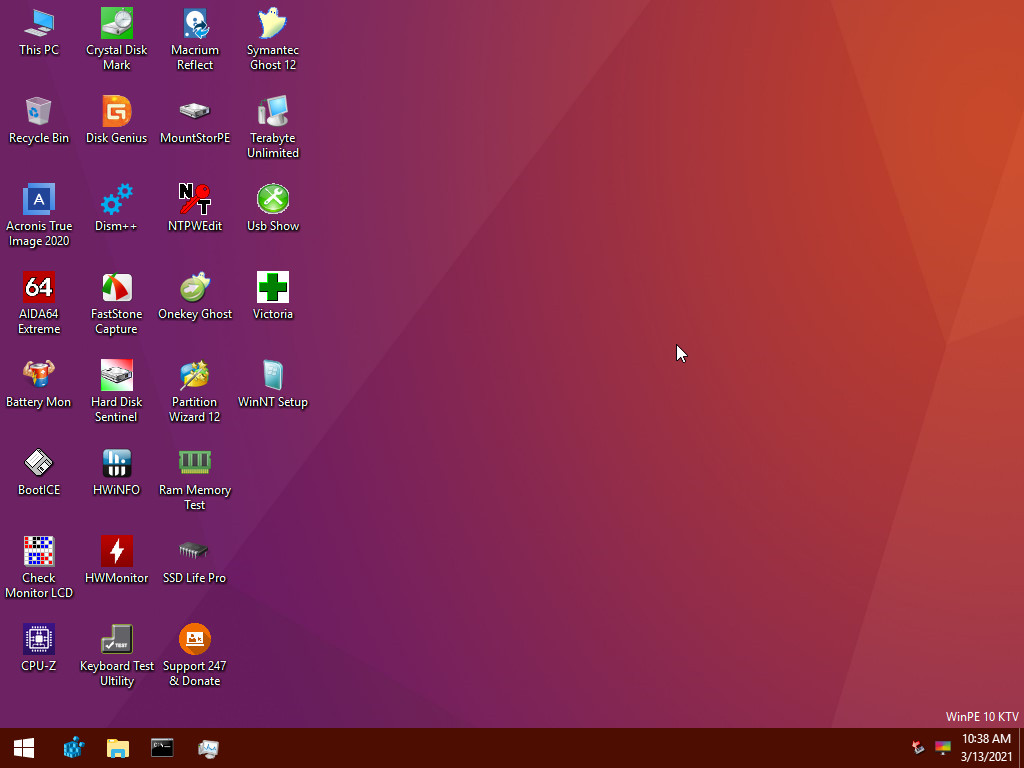Open BootICE utility
The height and width of the screenshot is (768, 1024).
pyautogui.click(x=39, y=472)
